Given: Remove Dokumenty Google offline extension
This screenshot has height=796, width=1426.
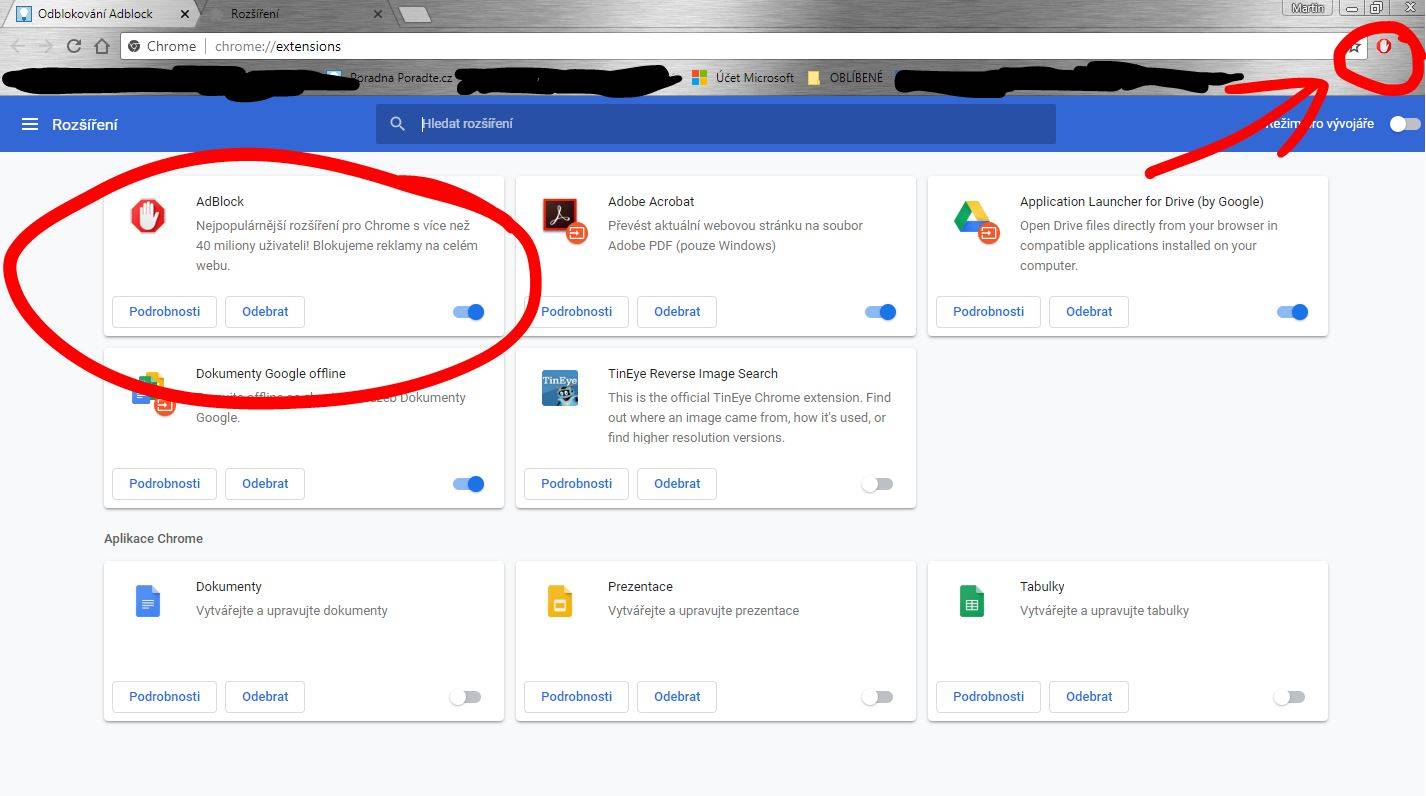Looking at the screenshot, I should coord(265,483).
